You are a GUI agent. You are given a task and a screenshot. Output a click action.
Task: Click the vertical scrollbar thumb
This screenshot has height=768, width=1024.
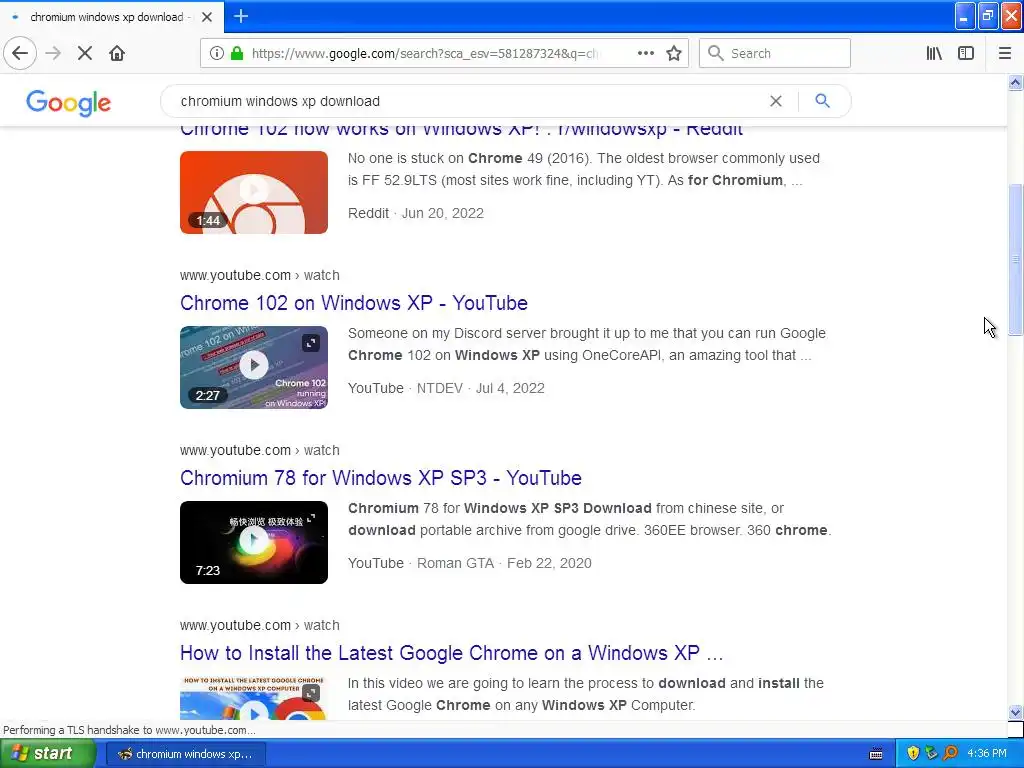pos(1016,260)
